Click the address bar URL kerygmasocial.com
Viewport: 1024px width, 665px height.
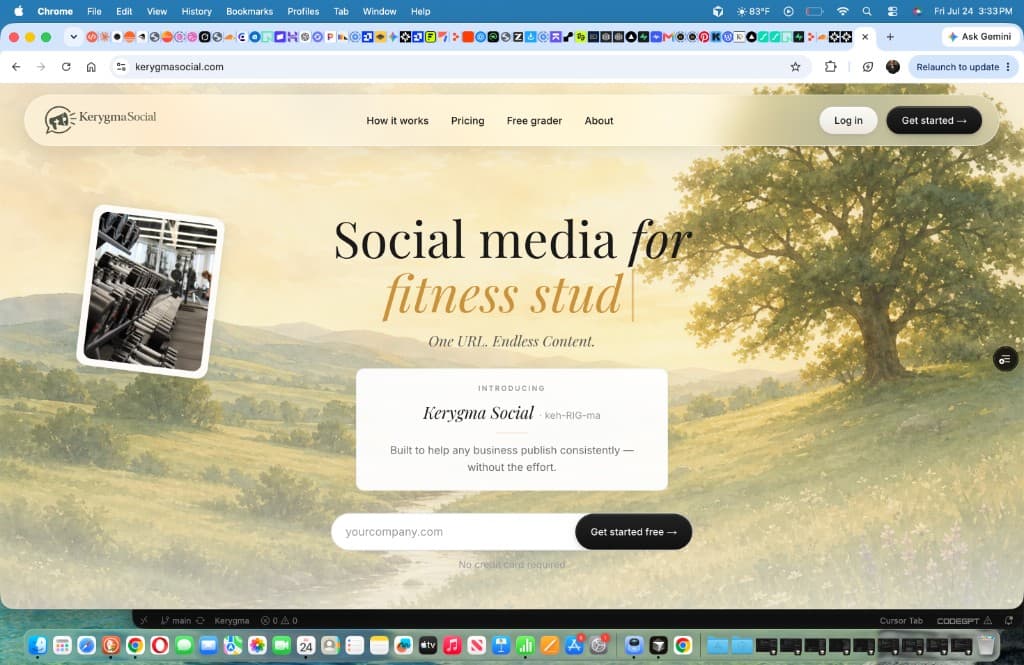point(179,67)
